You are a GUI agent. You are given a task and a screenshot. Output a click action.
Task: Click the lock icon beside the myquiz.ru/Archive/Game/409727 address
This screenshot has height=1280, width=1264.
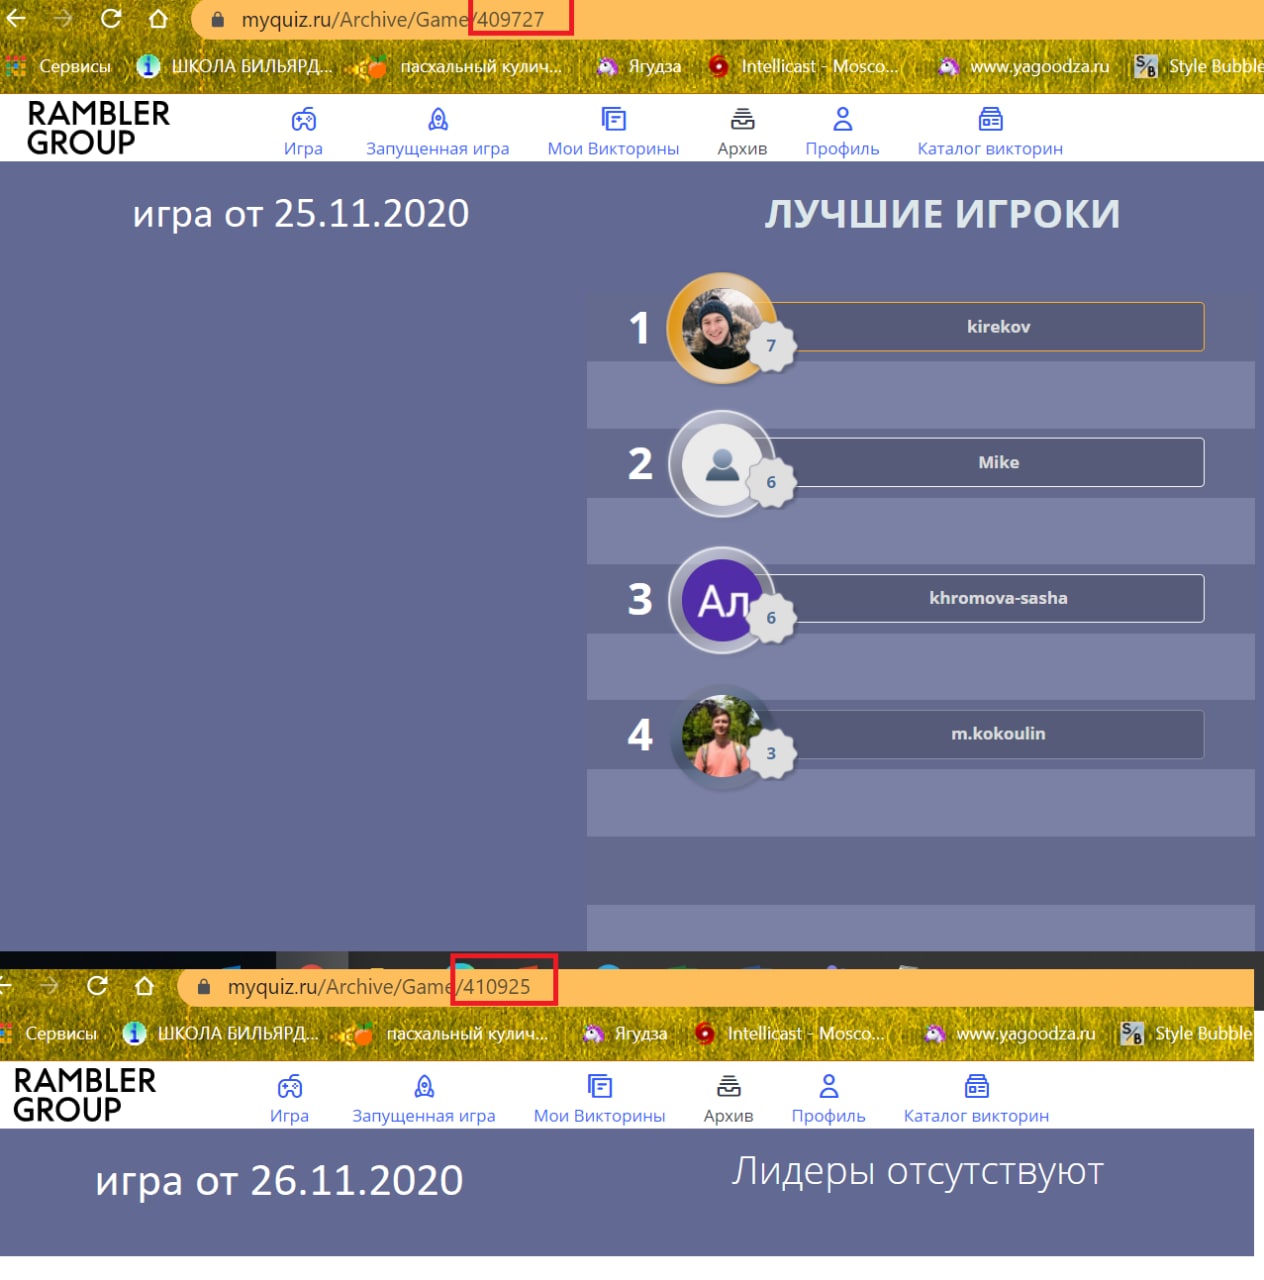point(217,20)
